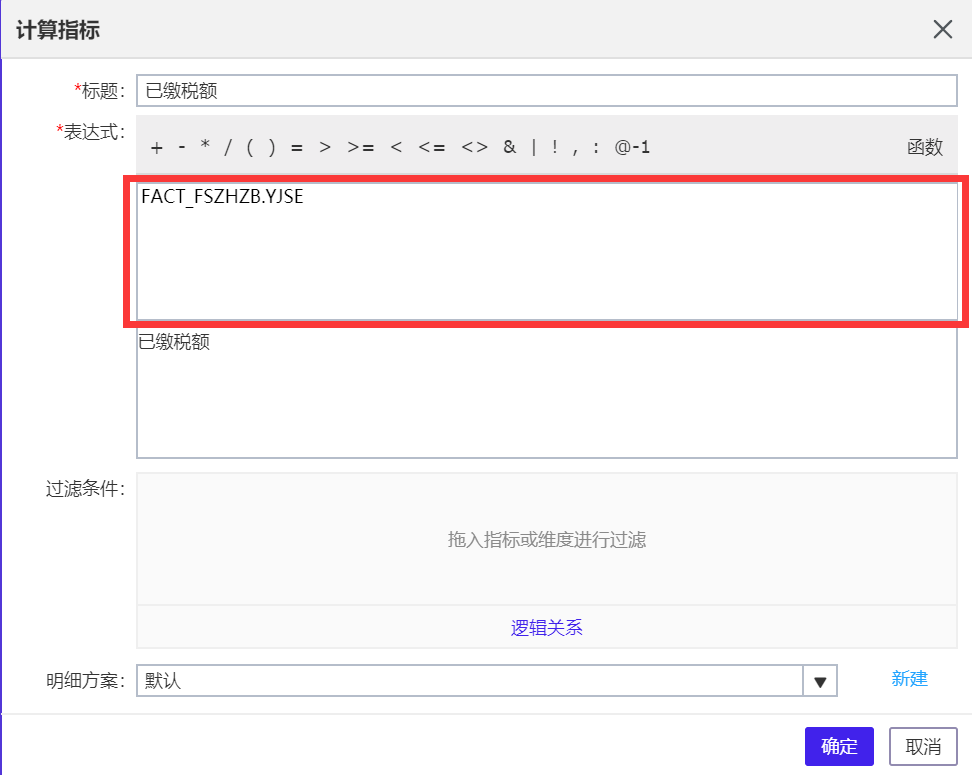Insert the division slash operator
972x775 pixels.
tap(228, 148)
